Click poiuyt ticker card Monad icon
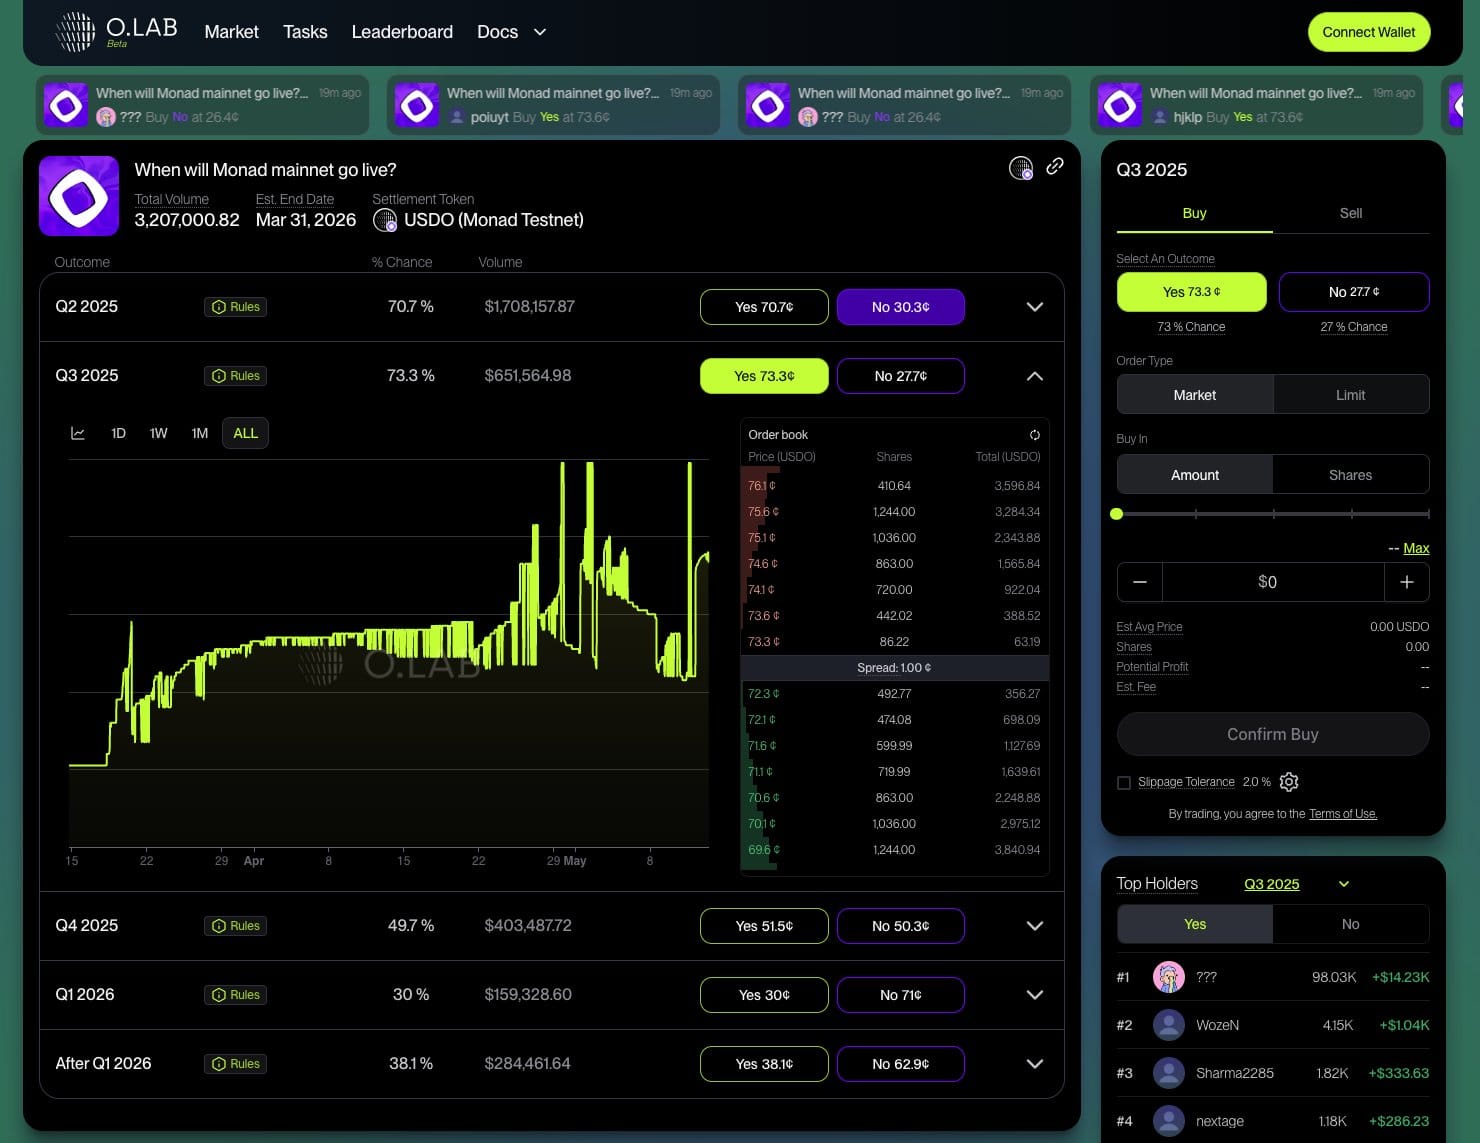 (x=417, y=104)
